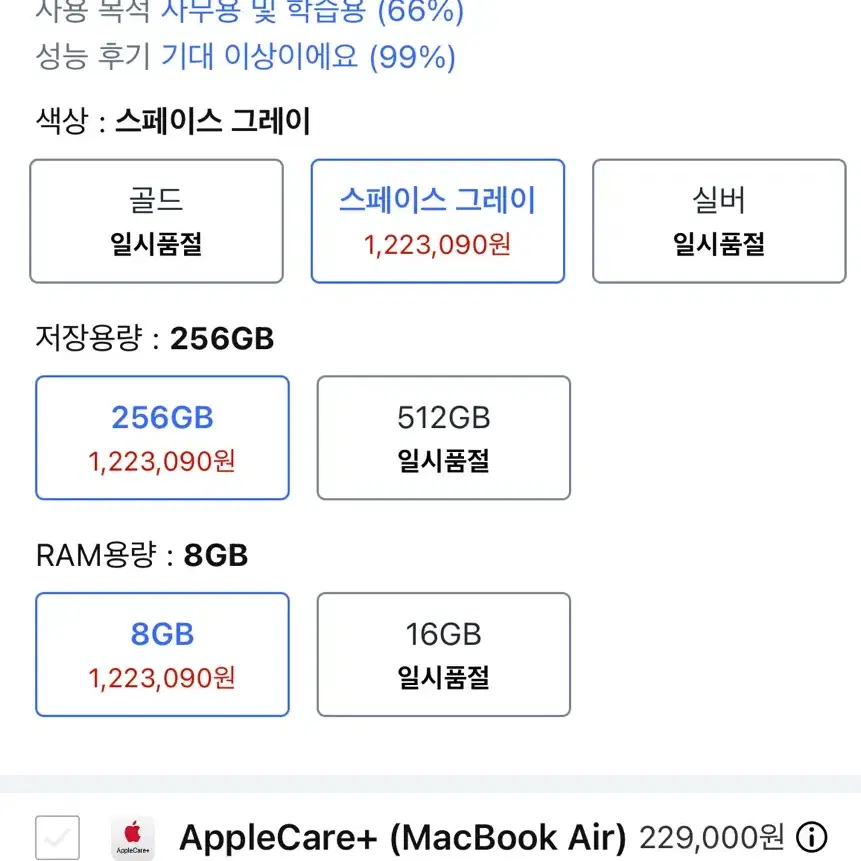Screen dimensions: 861x861
Task: Open the AppleCare+ info circle icon
Action: 812,836
